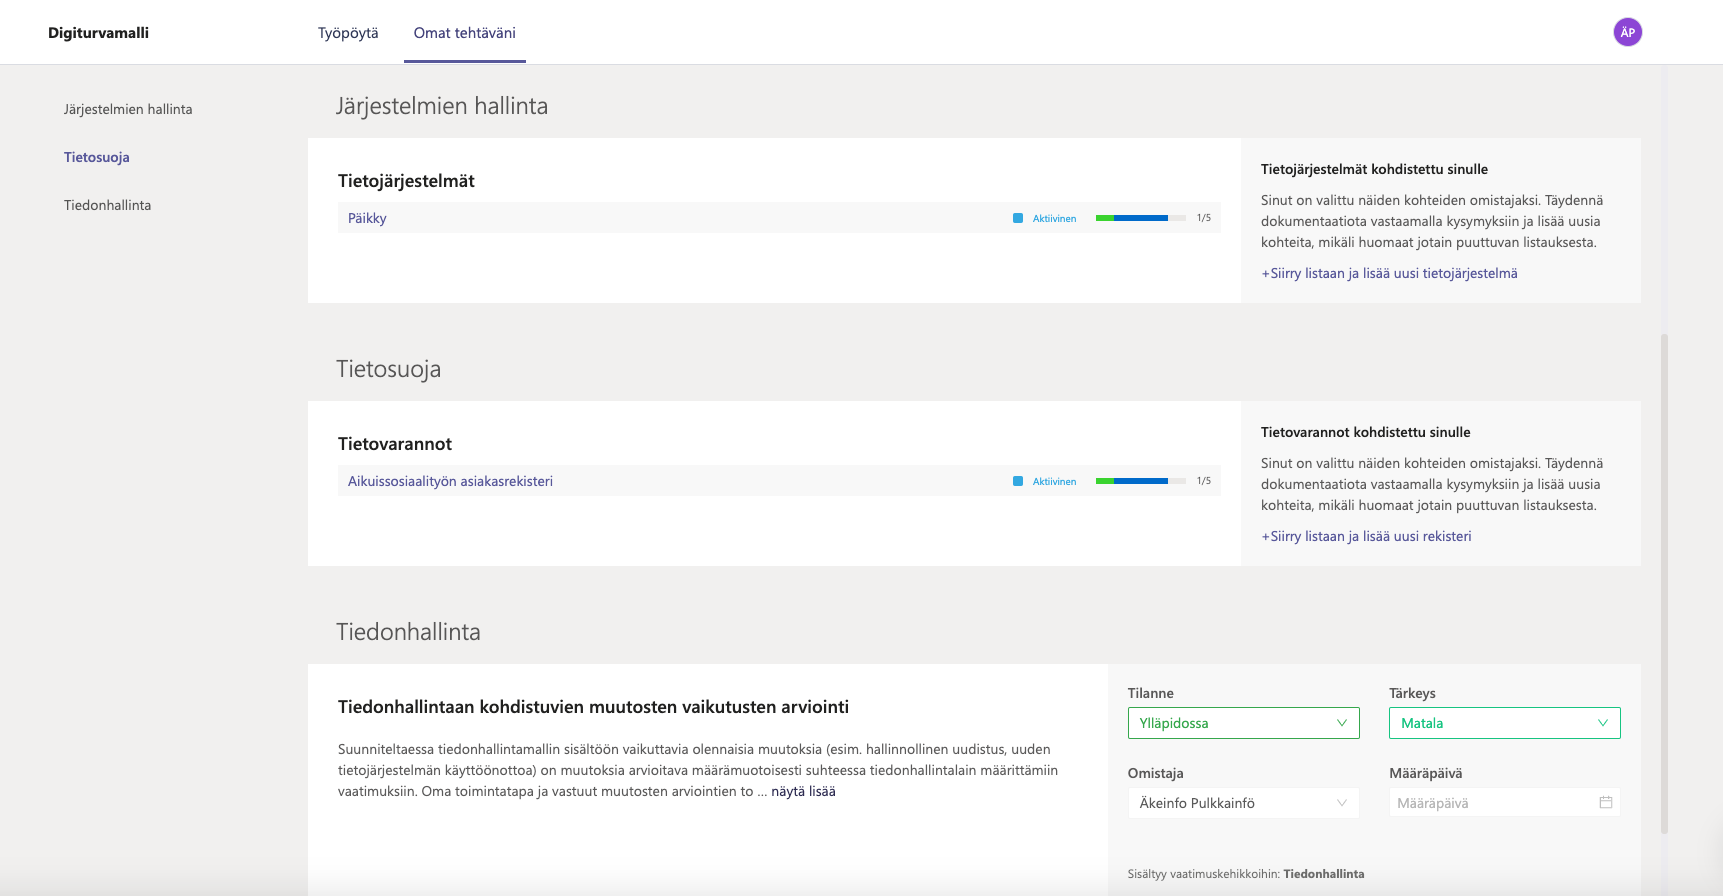
Task: Click the blue Aktiivinen status square for Päikky
Action: tap(1018, 218)
